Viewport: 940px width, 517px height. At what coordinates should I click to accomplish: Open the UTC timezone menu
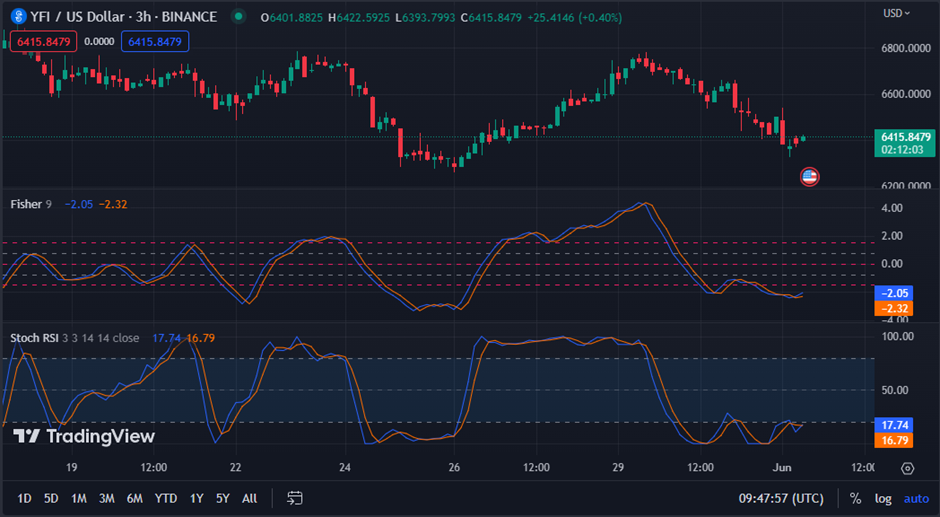(783, 498)
